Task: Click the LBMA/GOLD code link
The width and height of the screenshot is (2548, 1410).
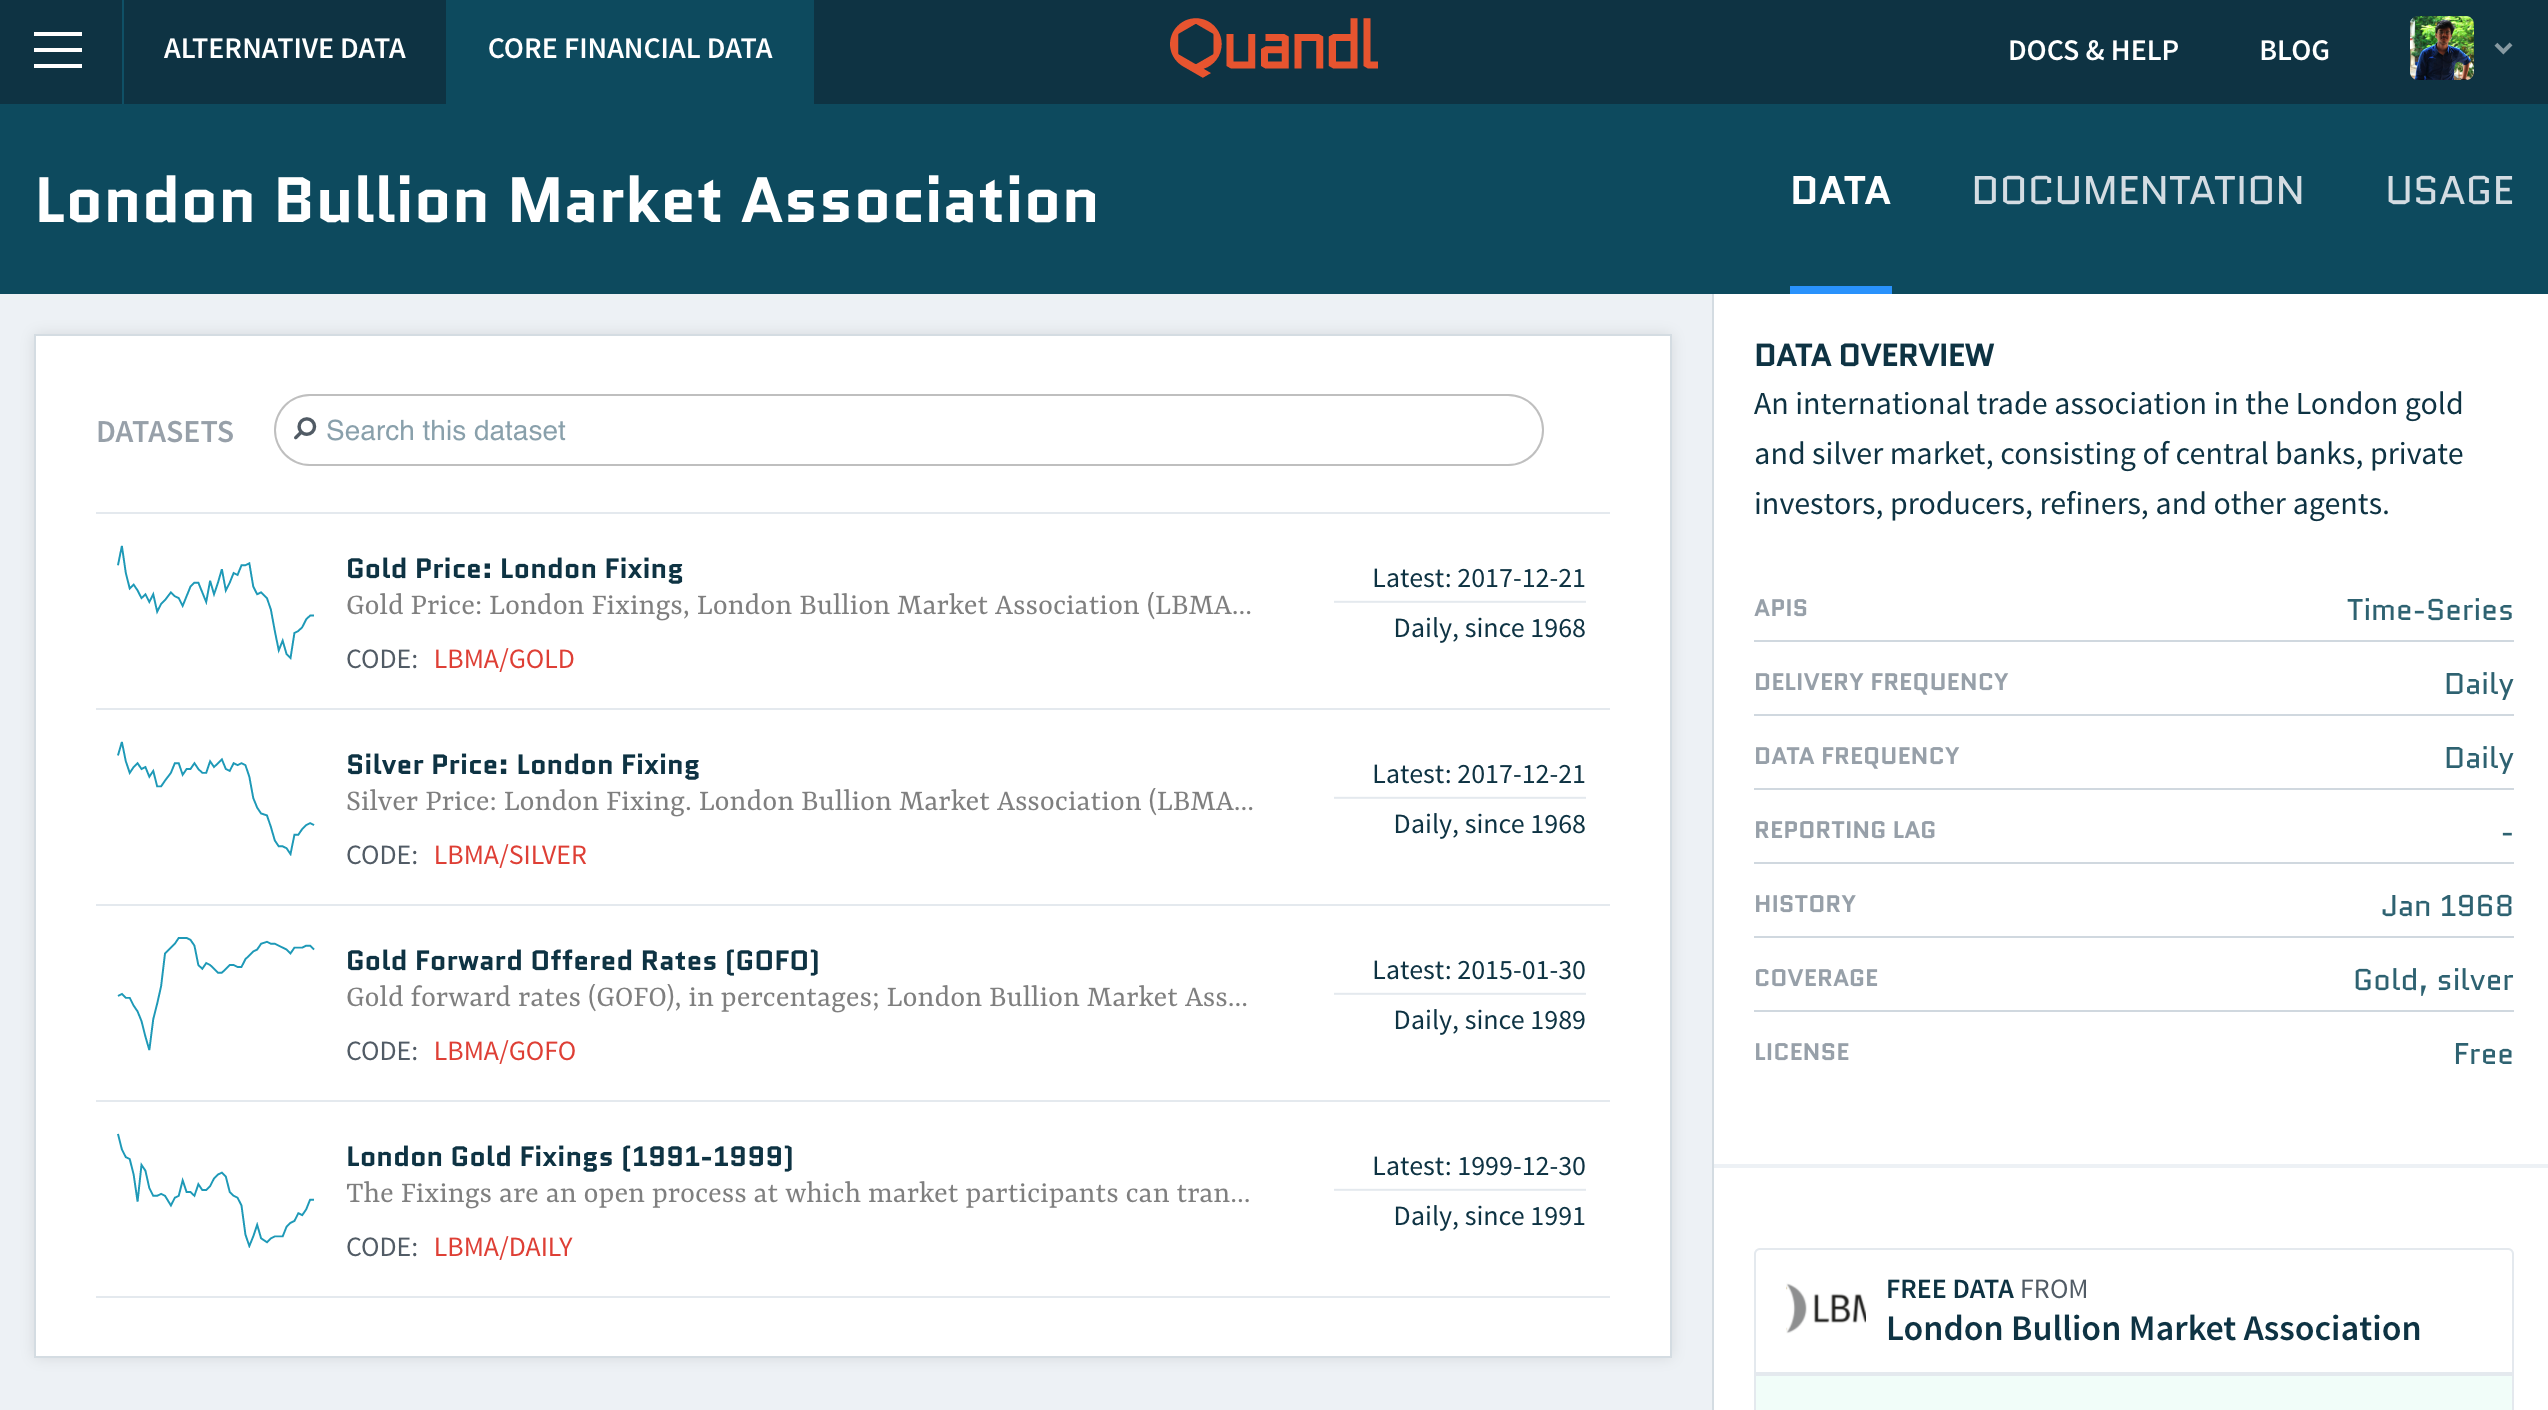Action: click(504, 659)
